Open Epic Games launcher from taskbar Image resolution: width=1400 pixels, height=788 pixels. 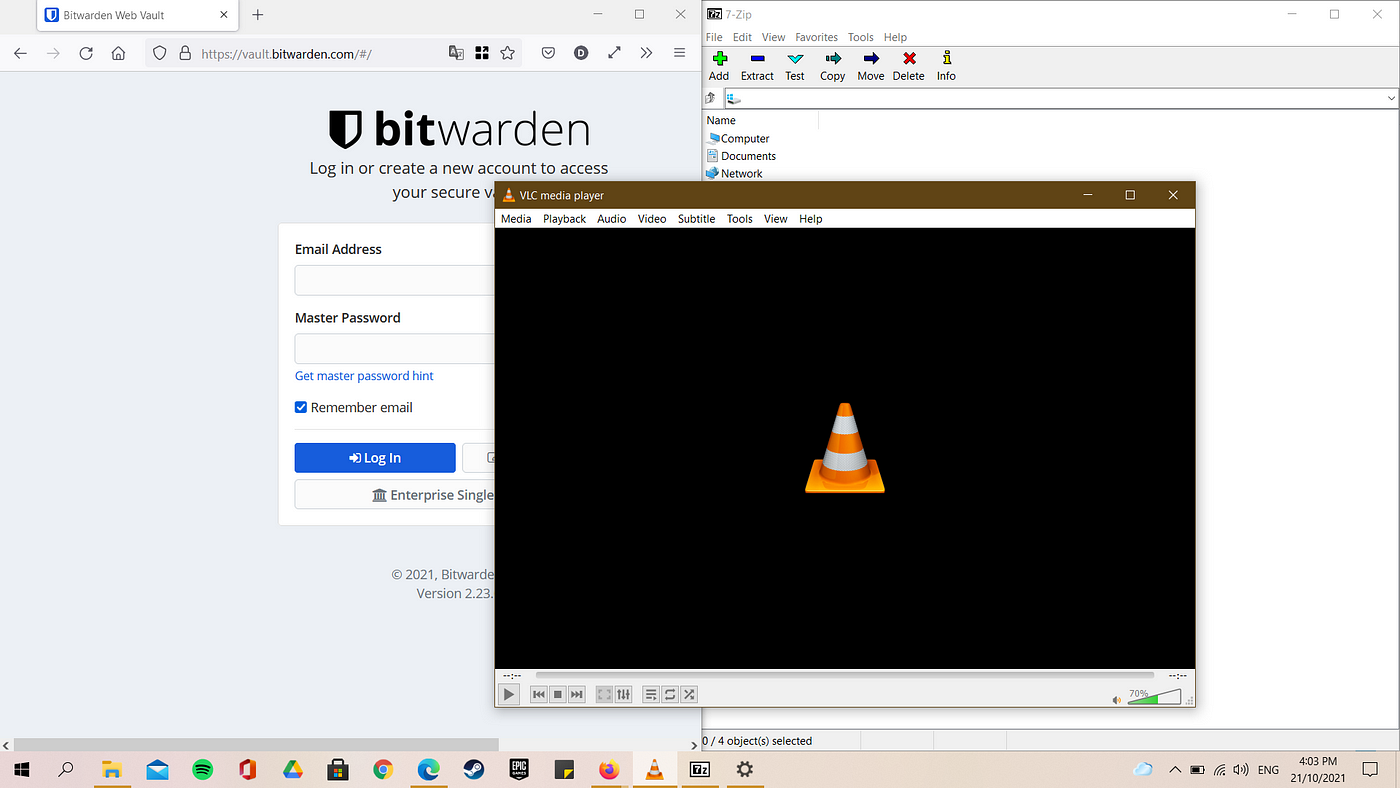pos(519,769)
